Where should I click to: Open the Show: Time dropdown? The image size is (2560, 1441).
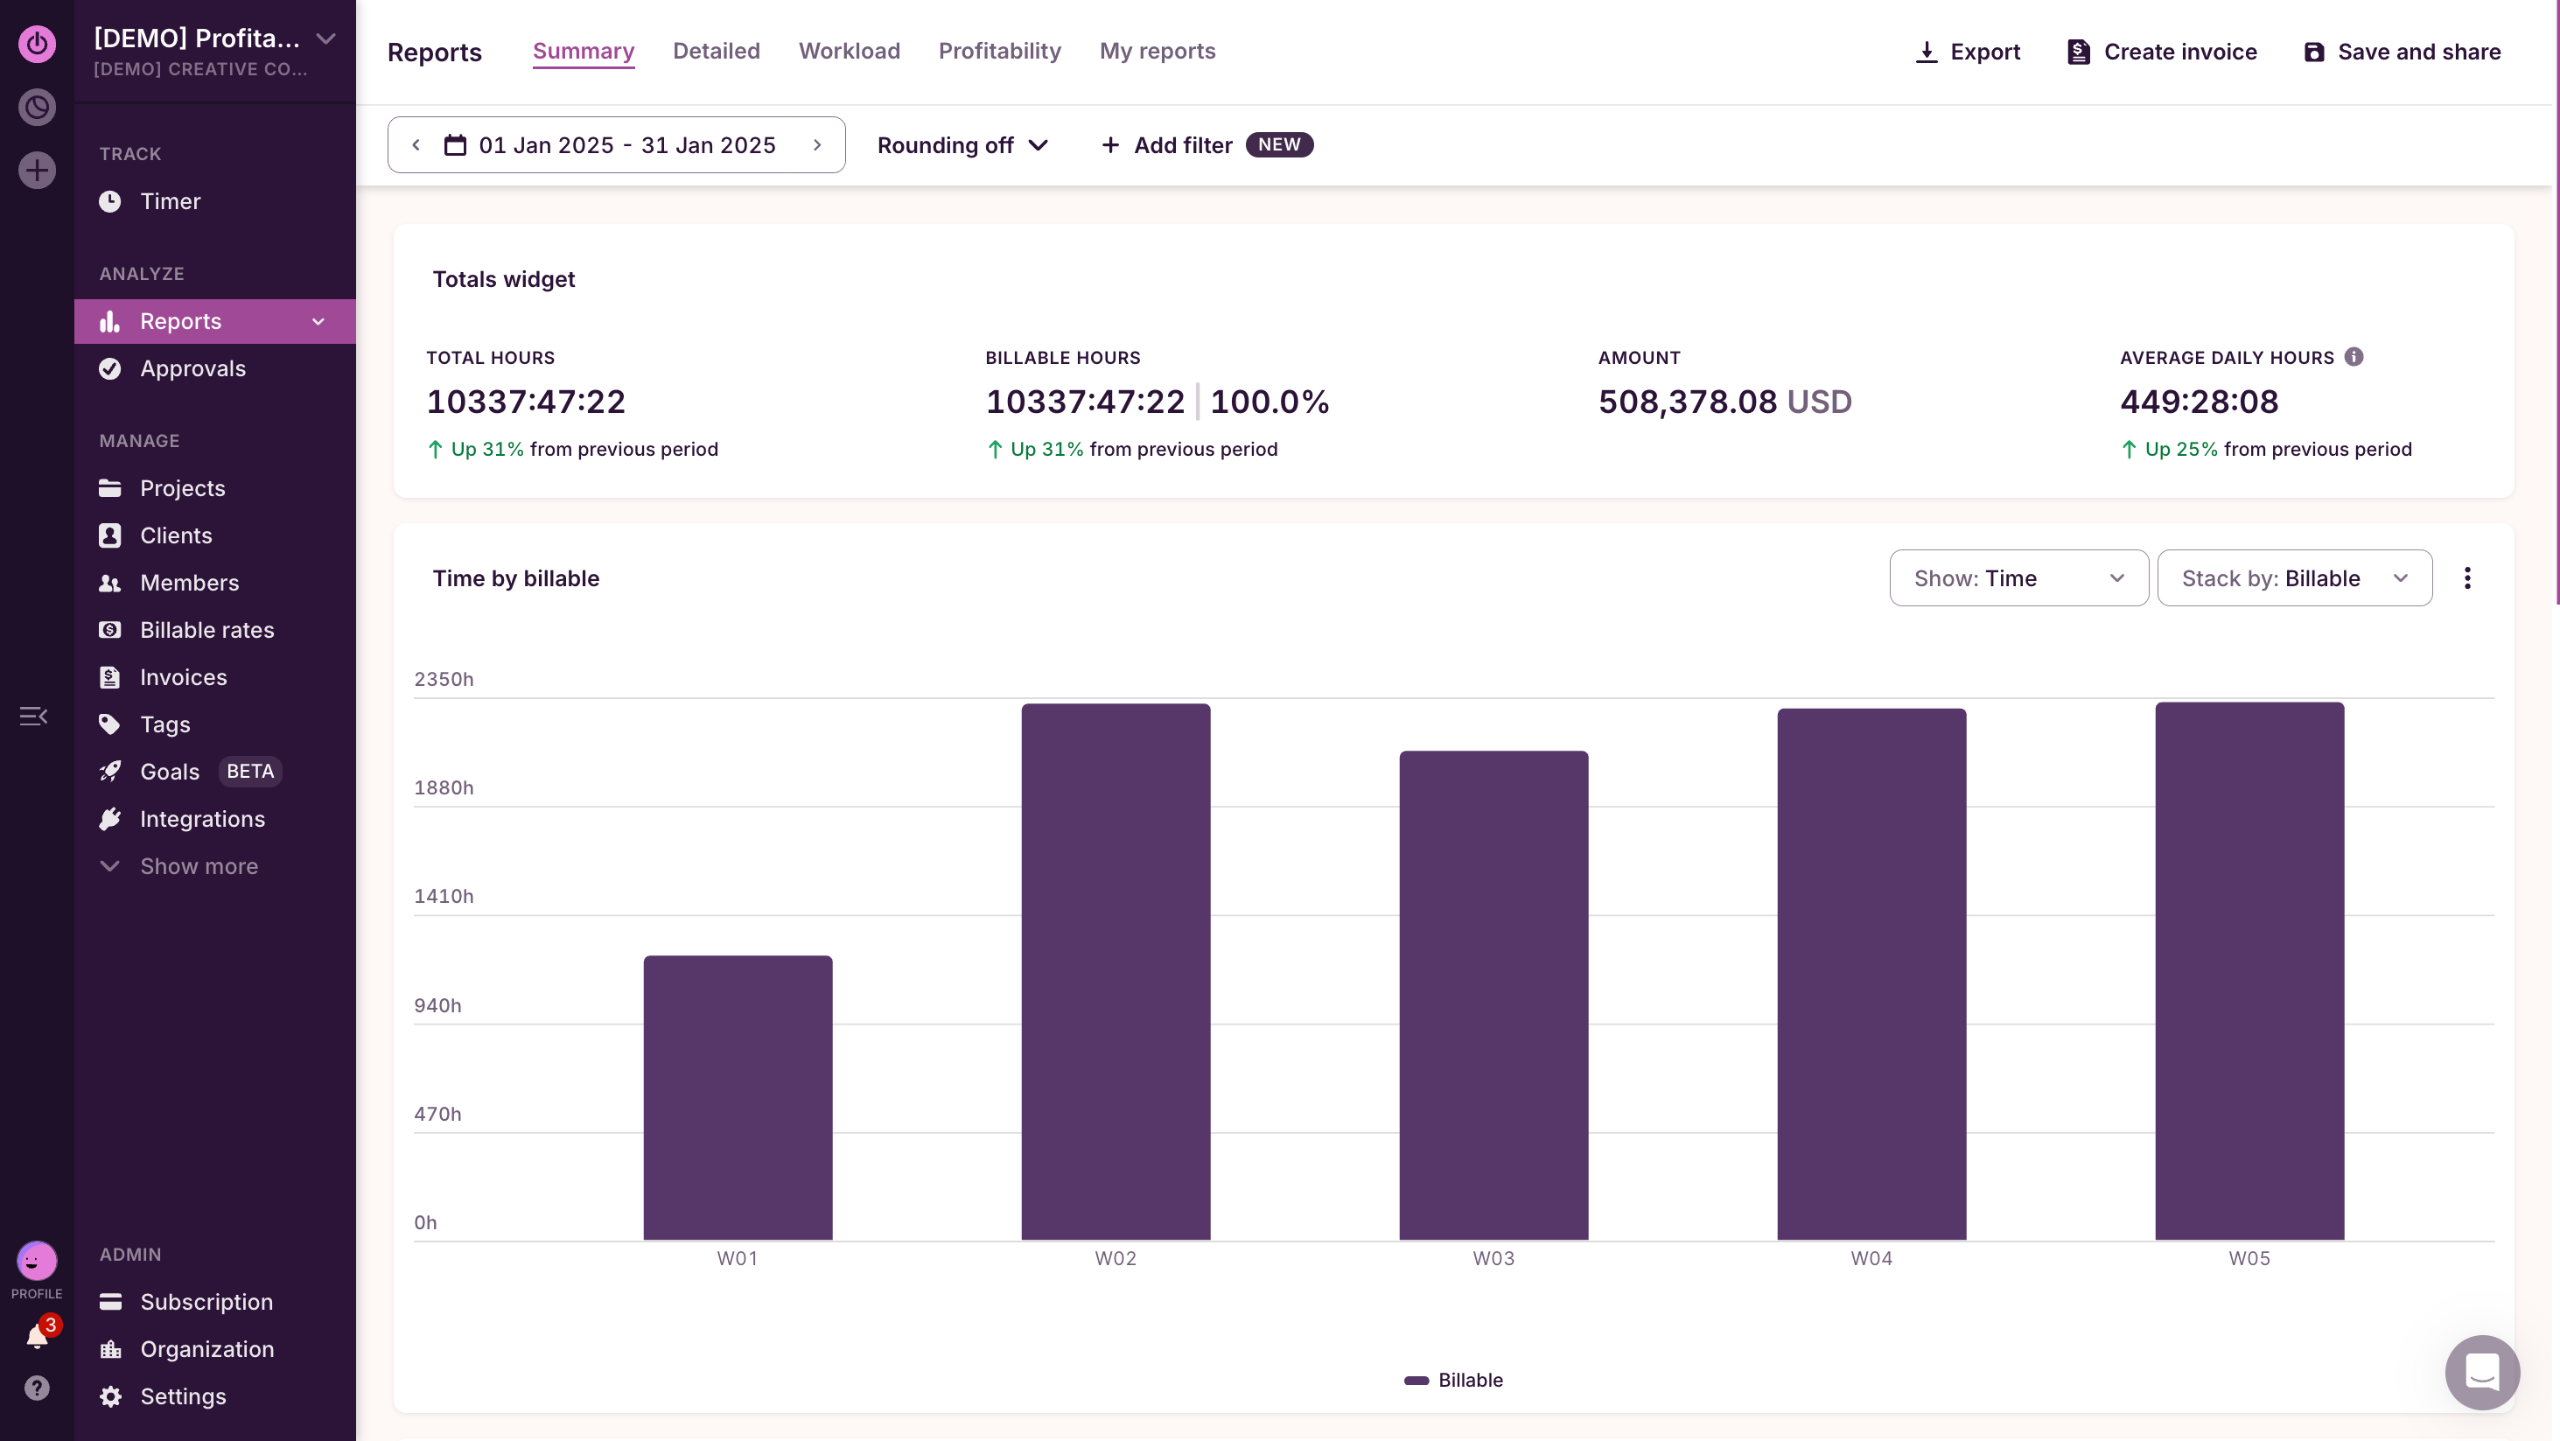2018,578
